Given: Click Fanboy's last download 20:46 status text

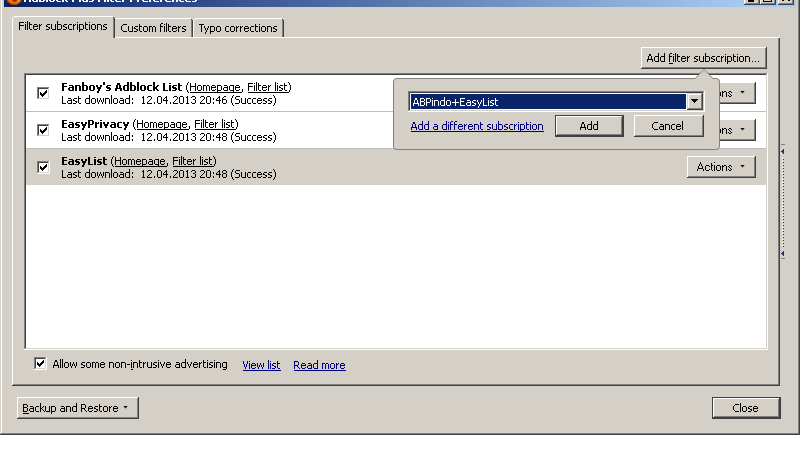Looking at the screenshot, I should (x=169, y=100).
